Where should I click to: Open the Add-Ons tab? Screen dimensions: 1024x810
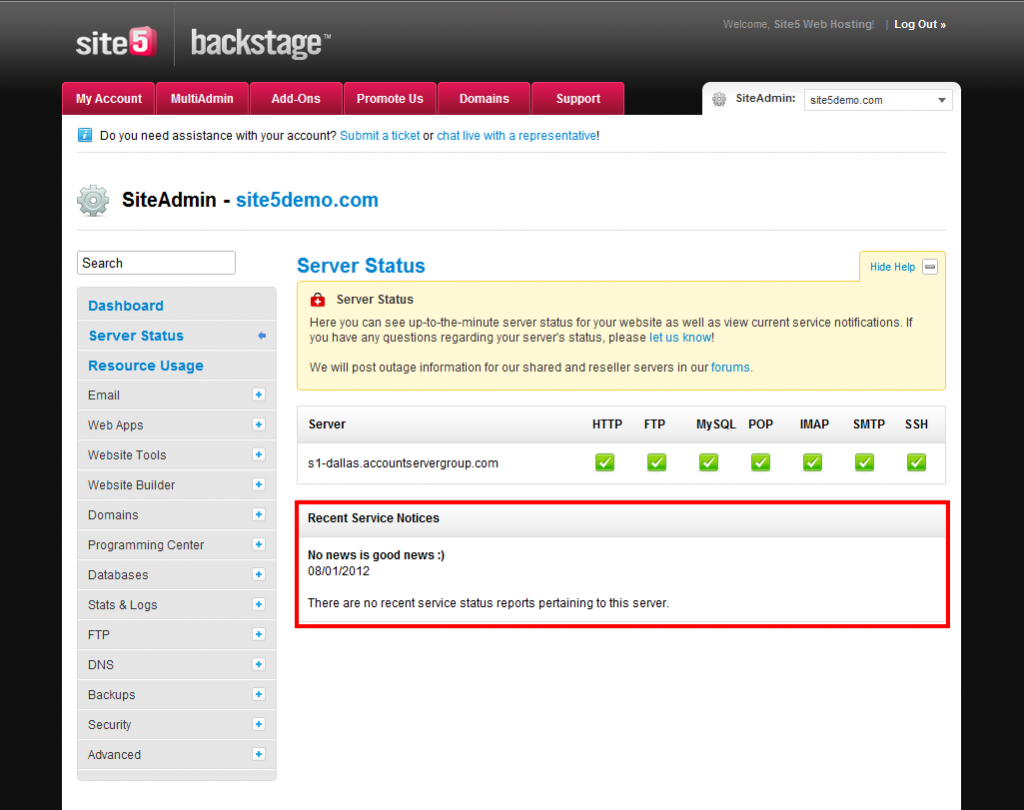pos(296,99)
